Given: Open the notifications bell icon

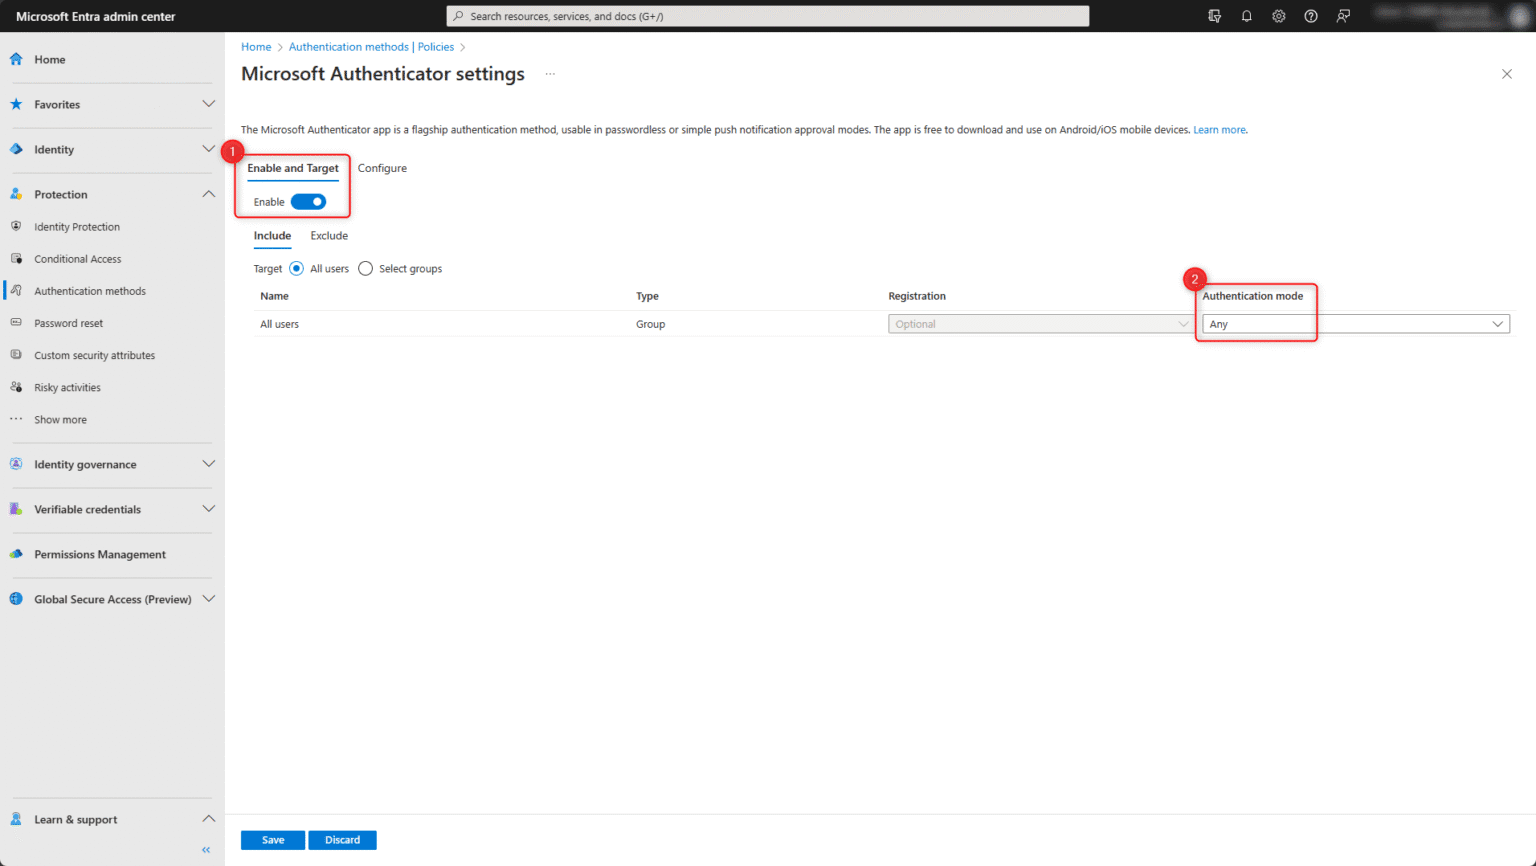Looking at the screenshot, I should pyautogui.click(x=1246, y=15).
